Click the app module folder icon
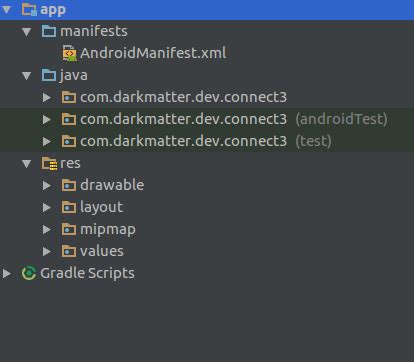This screenshot has width=414, height=362. click(x=29, y=9)
